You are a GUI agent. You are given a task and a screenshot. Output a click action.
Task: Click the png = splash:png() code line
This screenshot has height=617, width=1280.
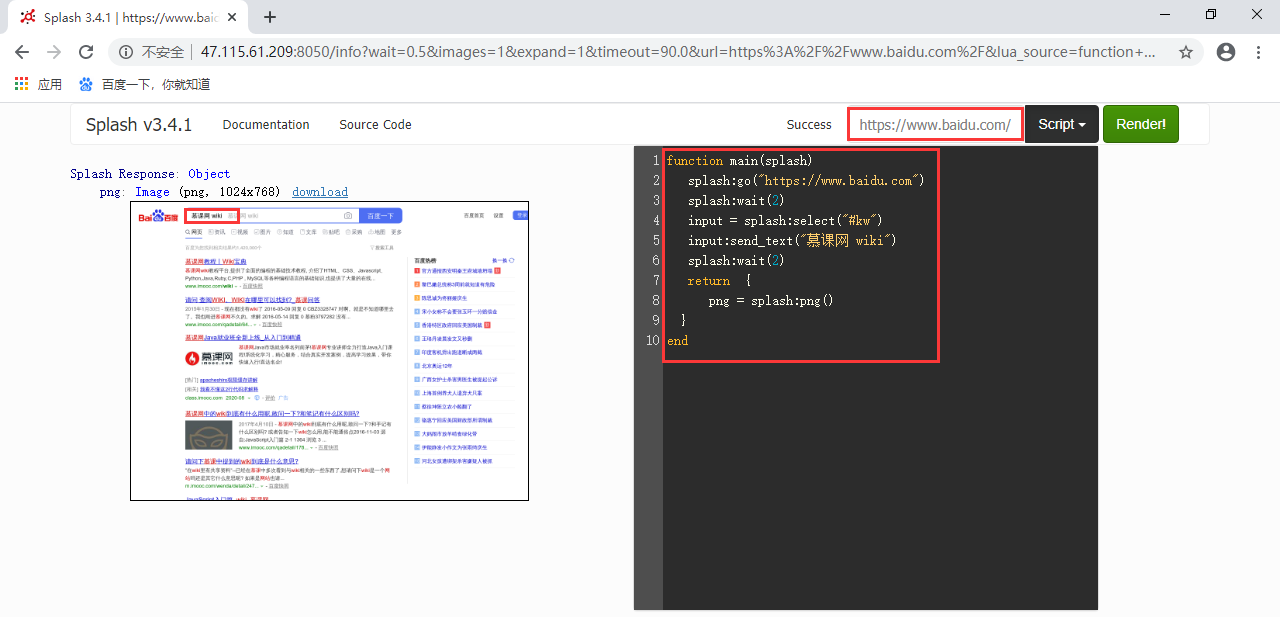771,301
